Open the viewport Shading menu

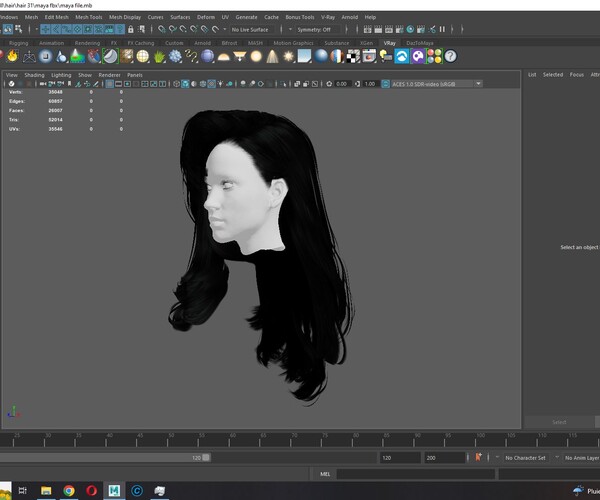[x=34, y=75]
